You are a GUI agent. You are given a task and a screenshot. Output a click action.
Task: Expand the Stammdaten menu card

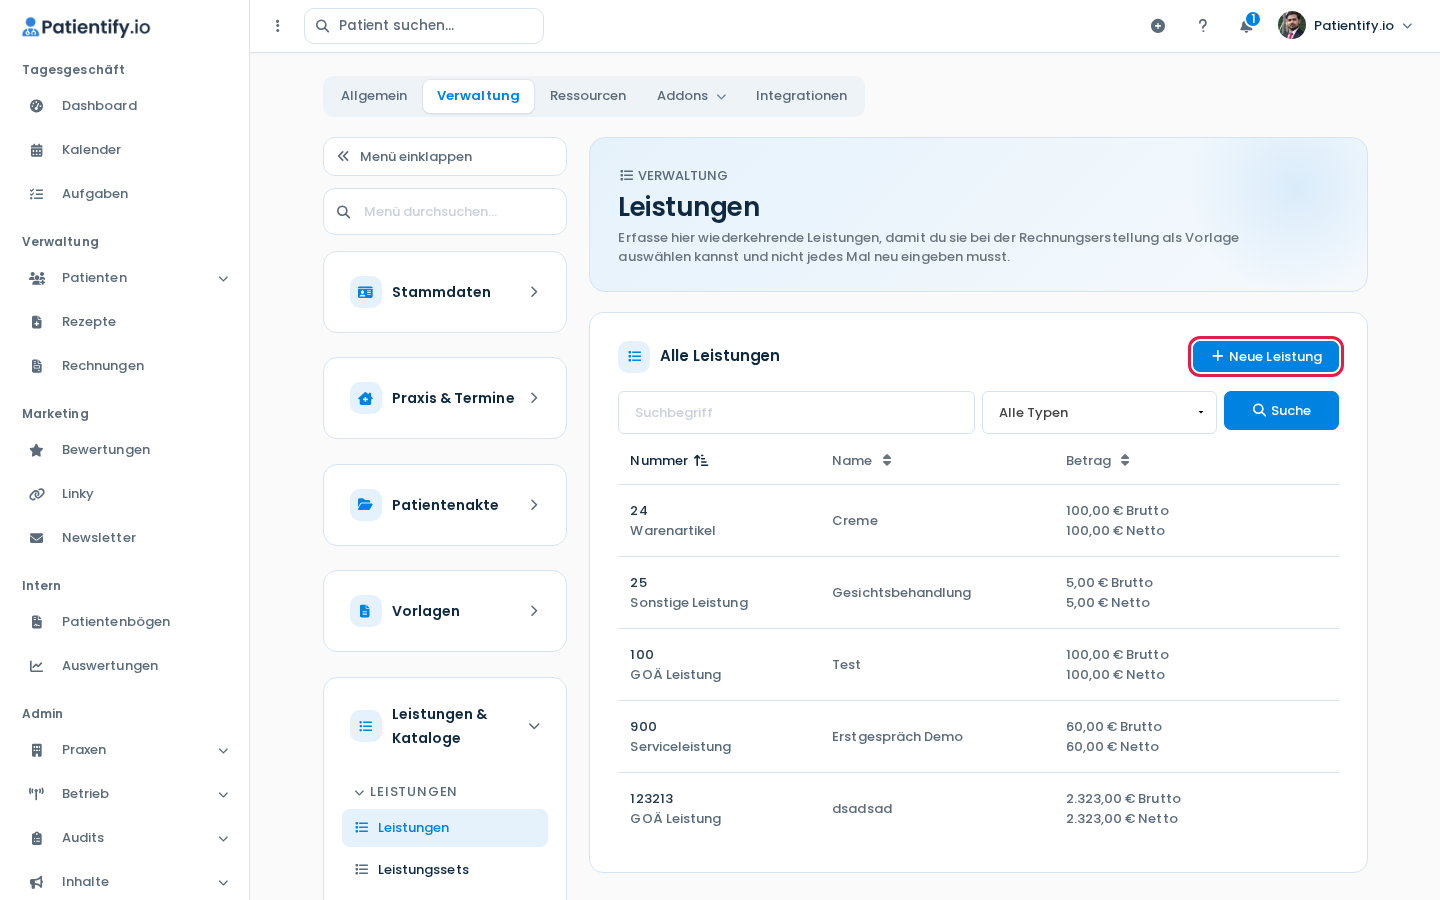click(445, 292)
